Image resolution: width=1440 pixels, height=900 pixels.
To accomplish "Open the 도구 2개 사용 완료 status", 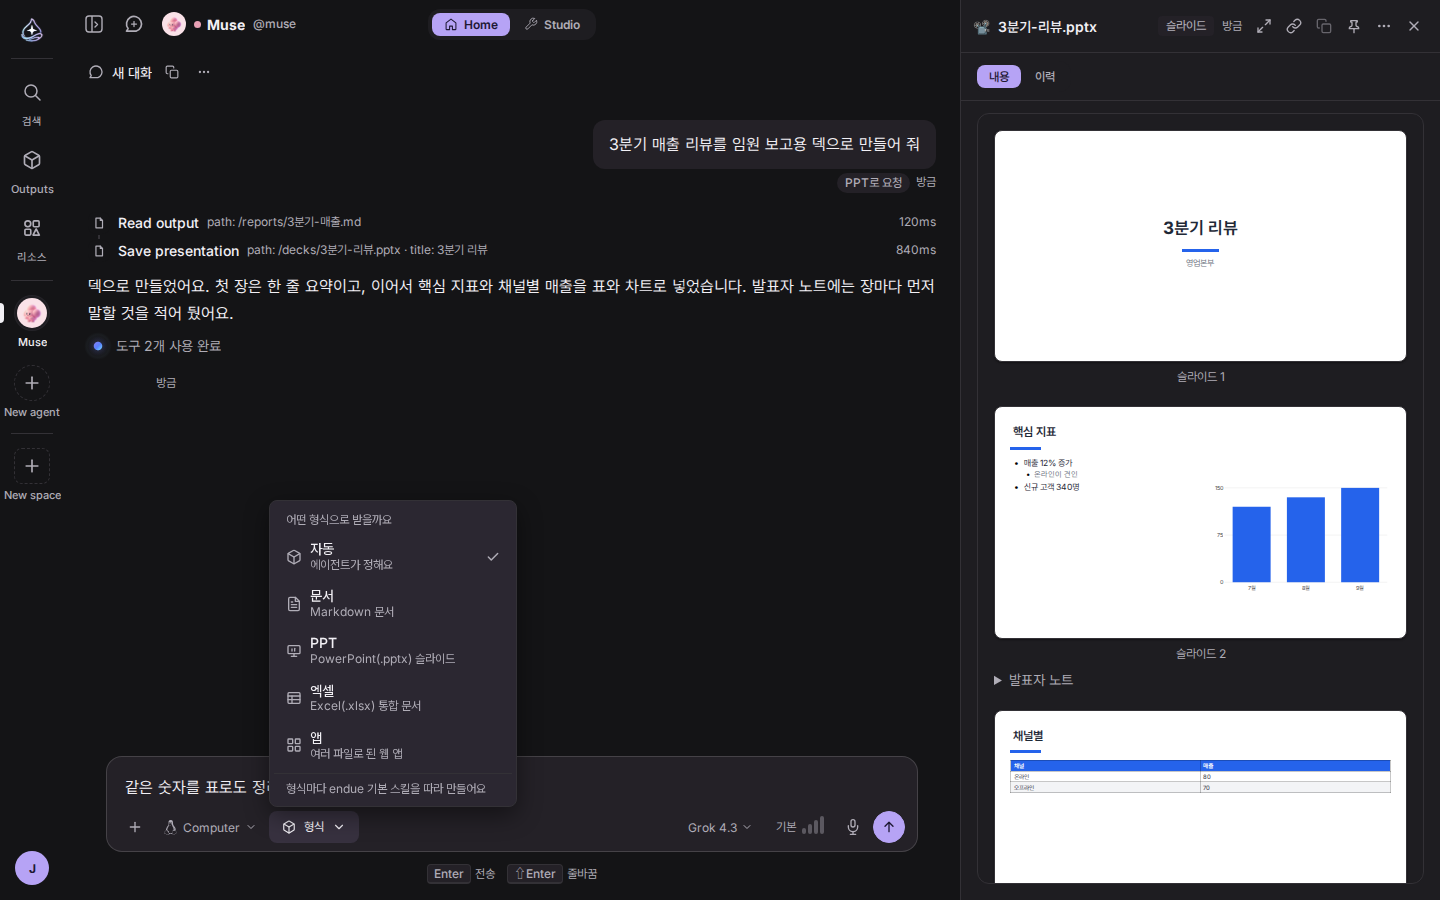I will coord(155,346).
